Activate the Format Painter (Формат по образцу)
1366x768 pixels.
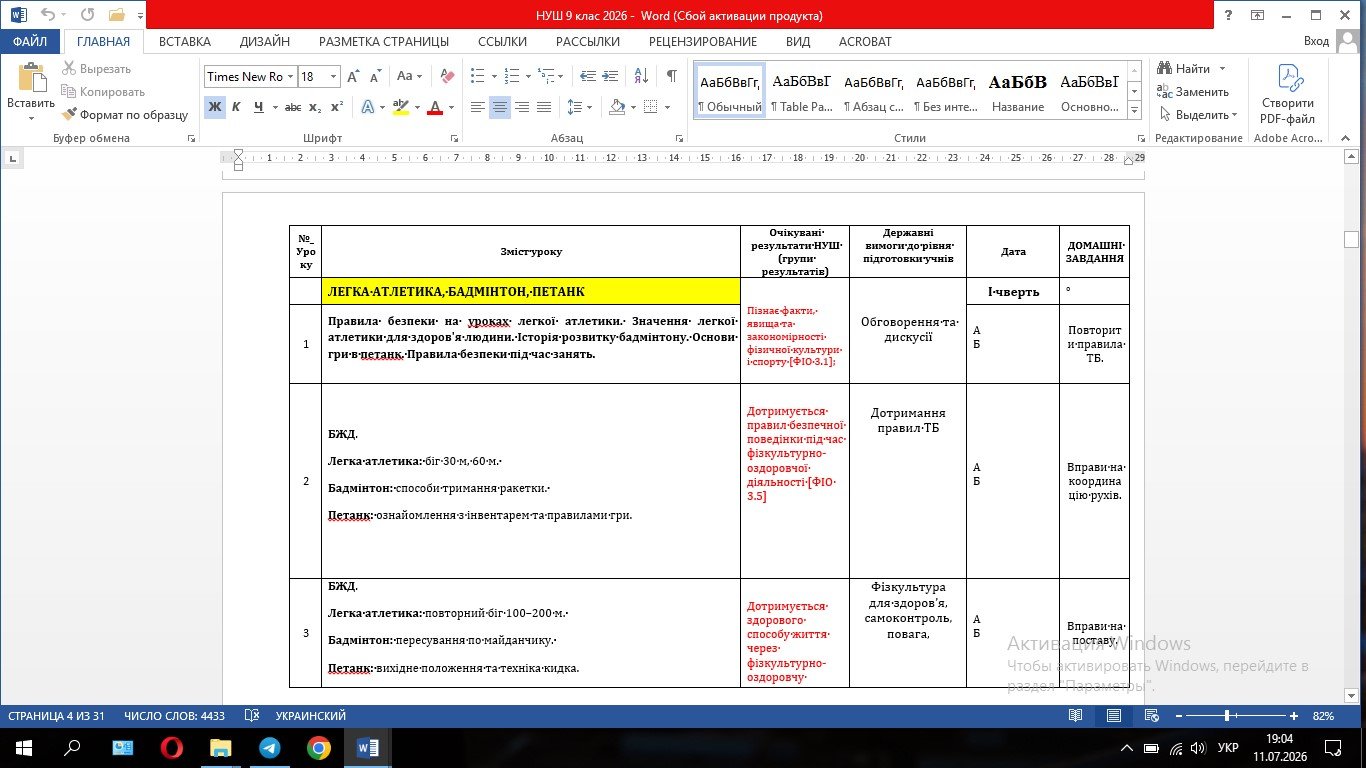pos(125,115)
